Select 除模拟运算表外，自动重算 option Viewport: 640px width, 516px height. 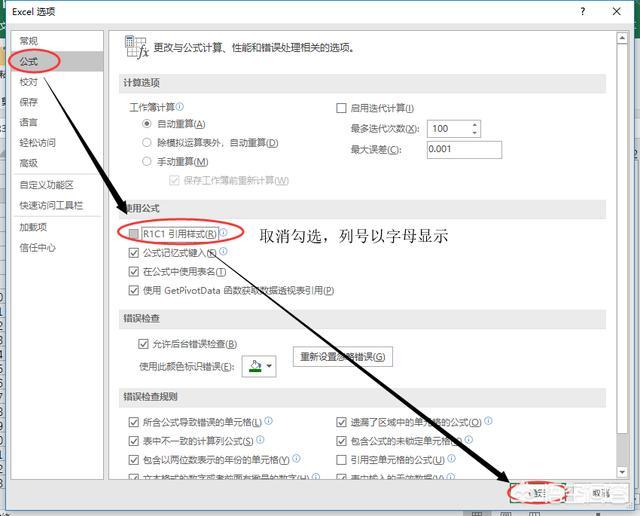147,142
